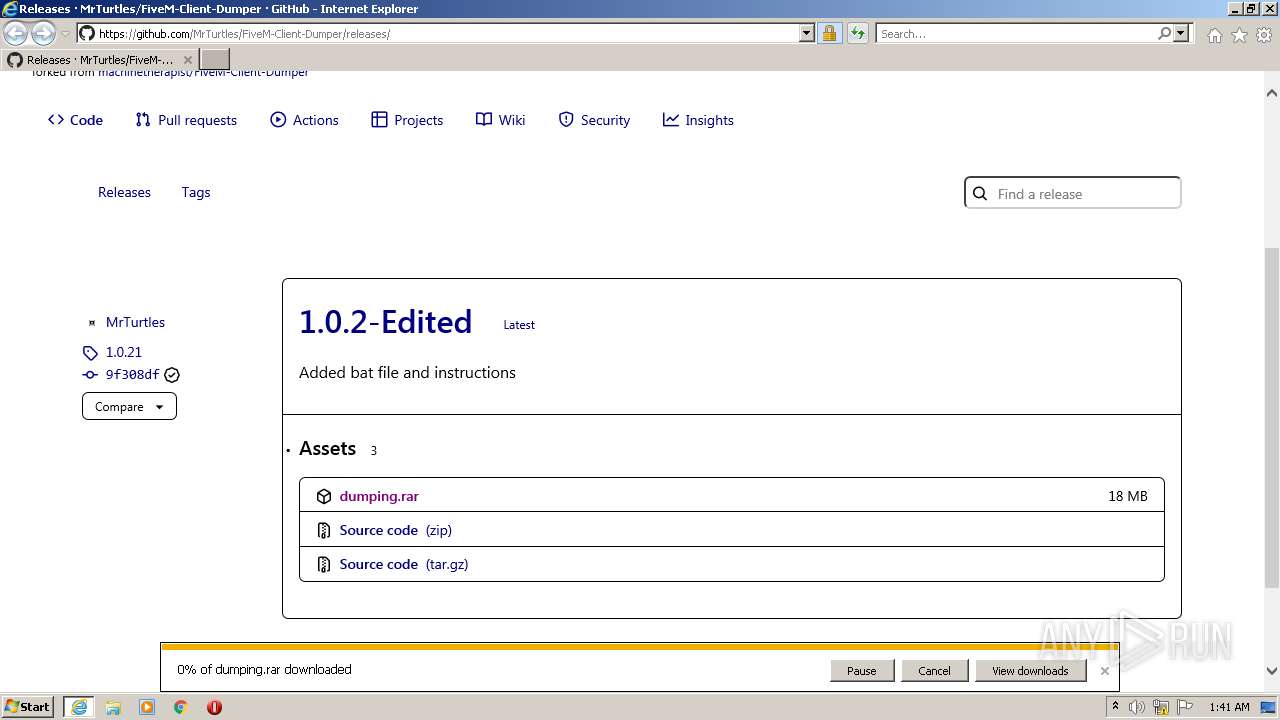Viewport: 1280px width, 720px height.
Task: Click the zip file icon beside Source code (zip)
Action: [x=323, y=530]
